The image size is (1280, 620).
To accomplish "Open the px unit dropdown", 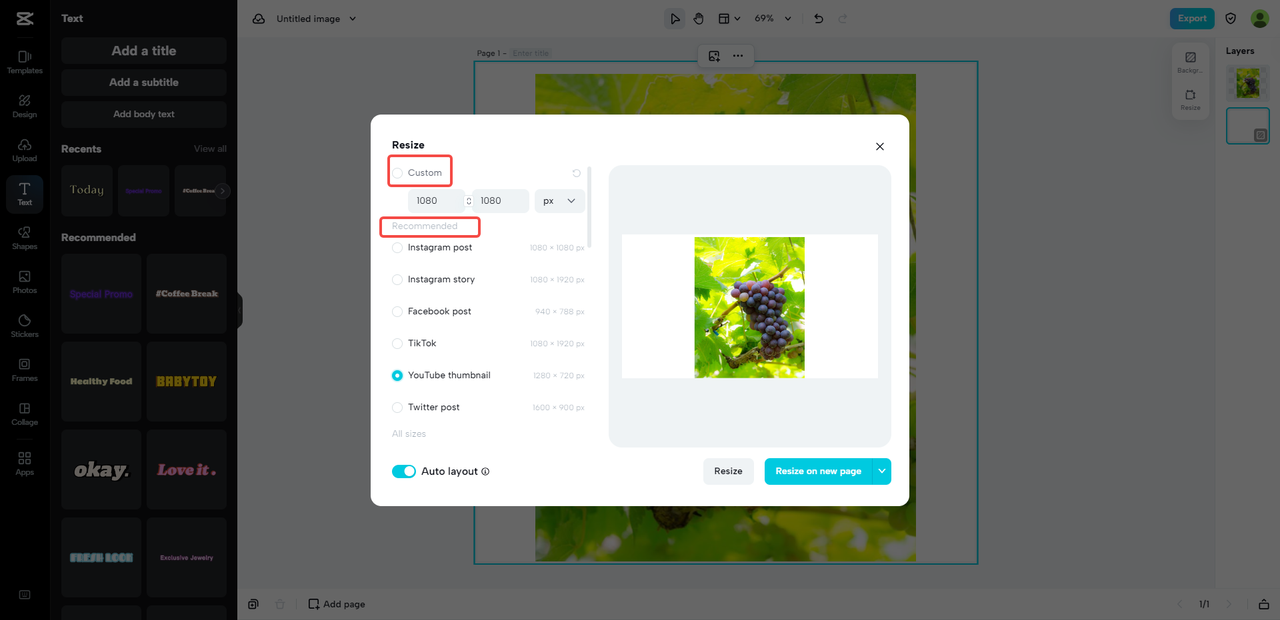I will pyautogui.click(x=560, y=201).
